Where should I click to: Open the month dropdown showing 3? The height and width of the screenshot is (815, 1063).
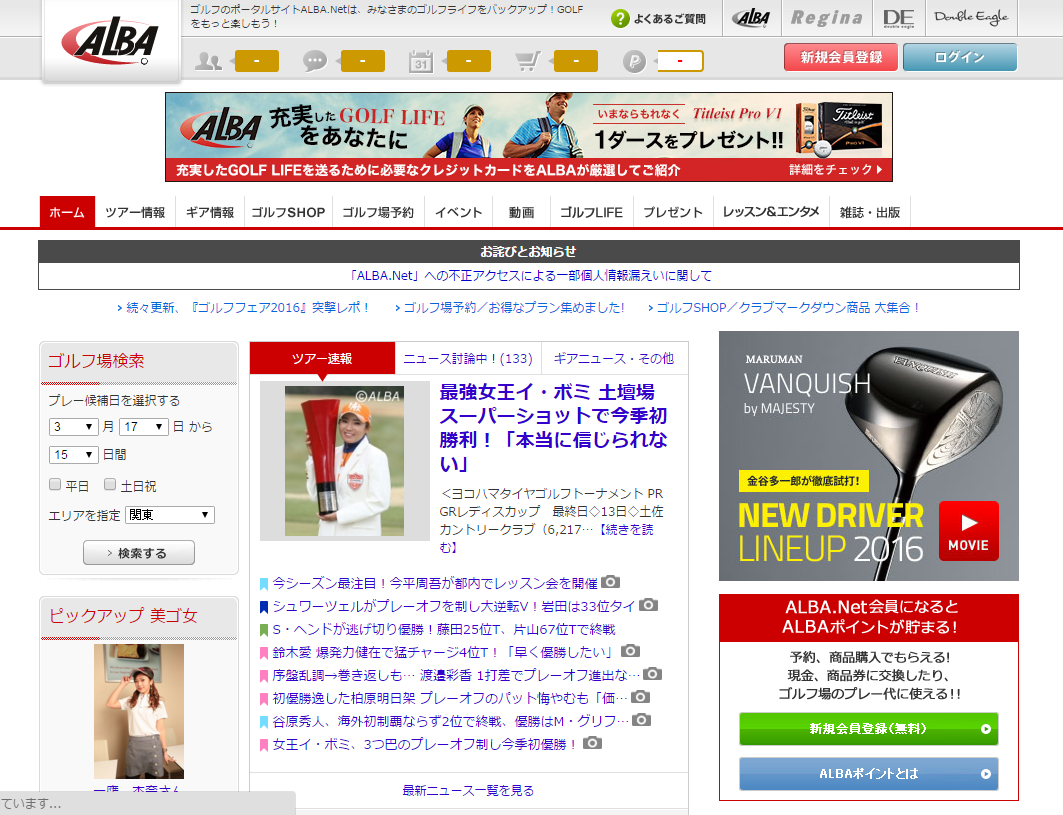click(74, 426)
